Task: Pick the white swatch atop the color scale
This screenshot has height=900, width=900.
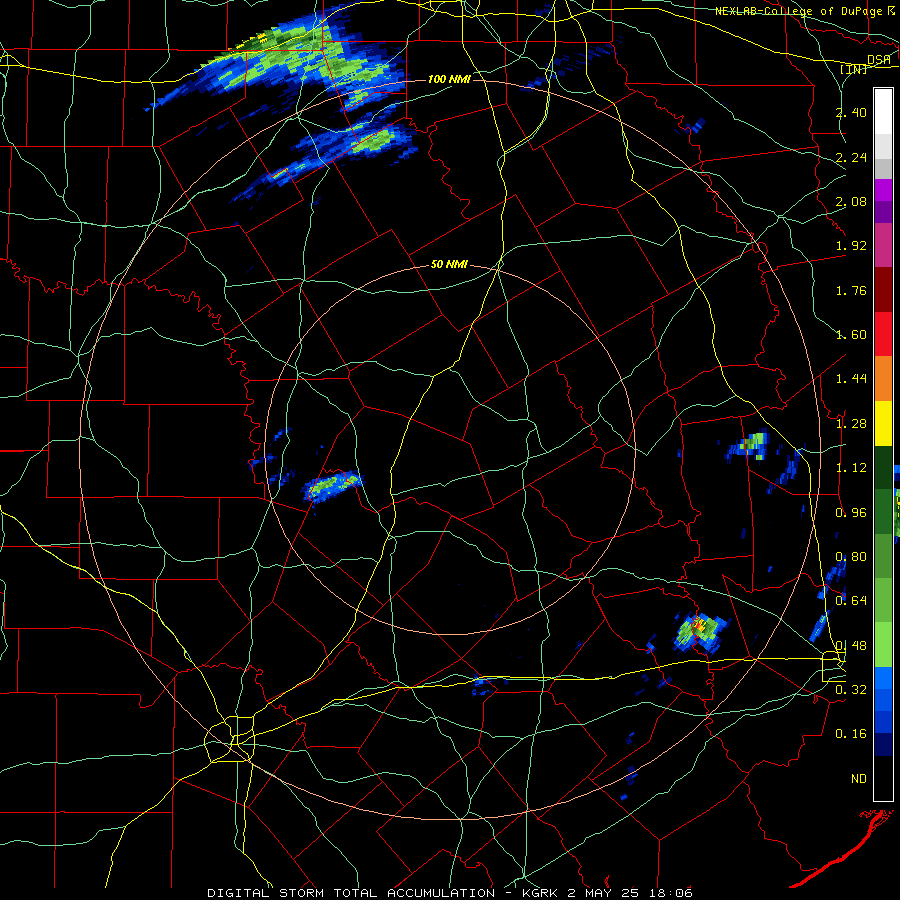Action: pyautogui.click(x=883, y=111)
